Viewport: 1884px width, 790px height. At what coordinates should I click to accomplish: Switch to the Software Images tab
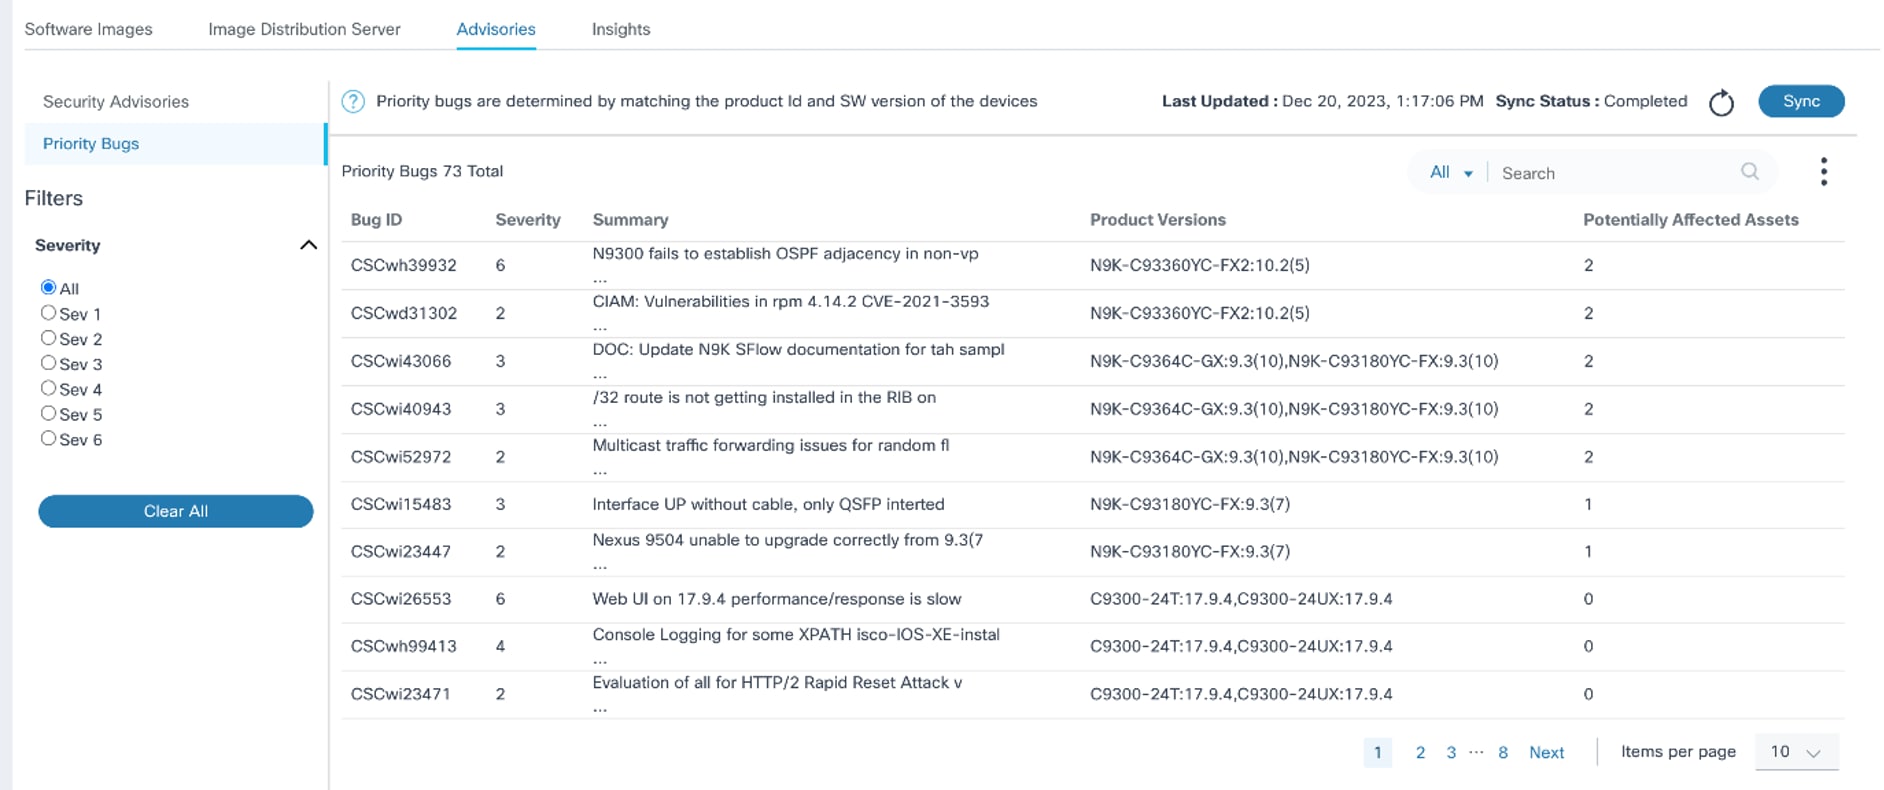88,29
